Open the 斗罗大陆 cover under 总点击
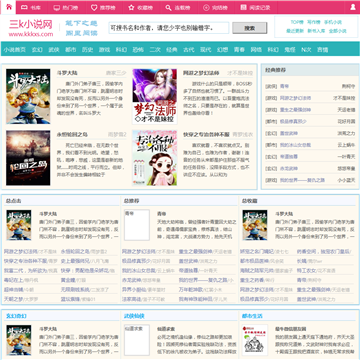Image resolution: width=360 pixels, height=360 pixels. point(19,225)
